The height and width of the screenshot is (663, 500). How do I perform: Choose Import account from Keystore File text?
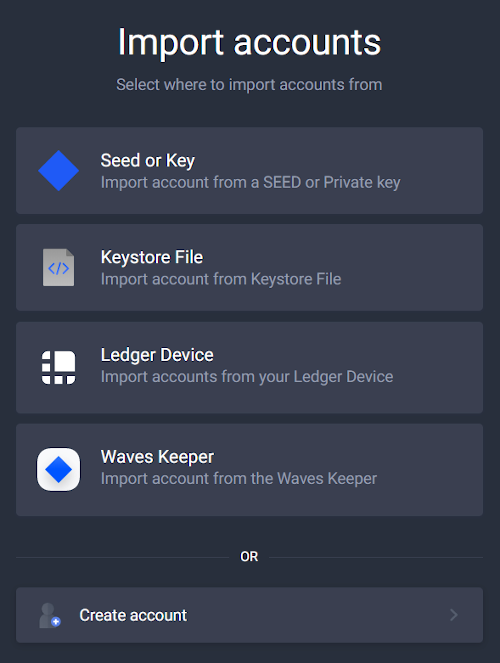221,279
